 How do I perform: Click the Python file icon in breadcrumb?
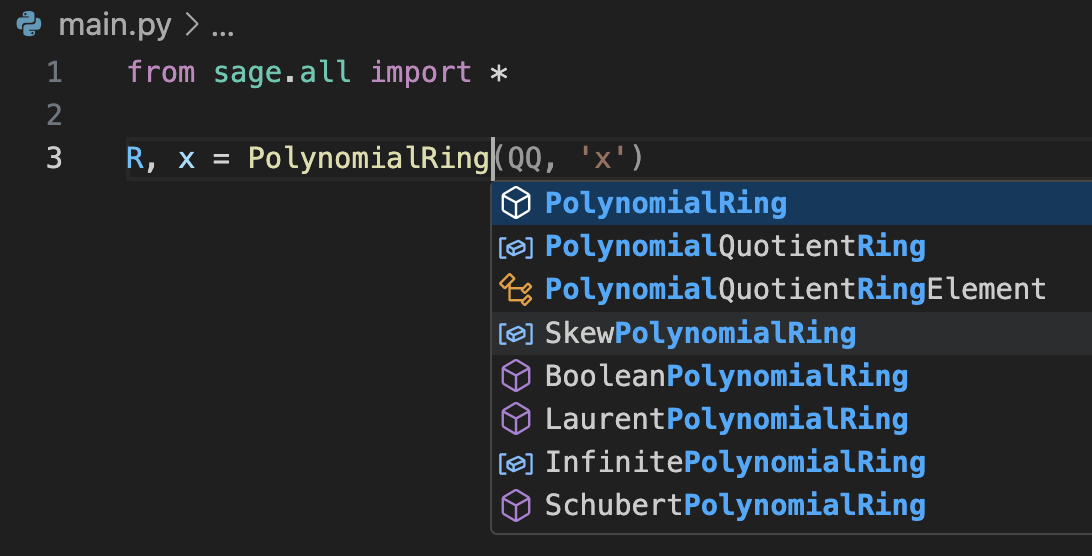(29, 24)
